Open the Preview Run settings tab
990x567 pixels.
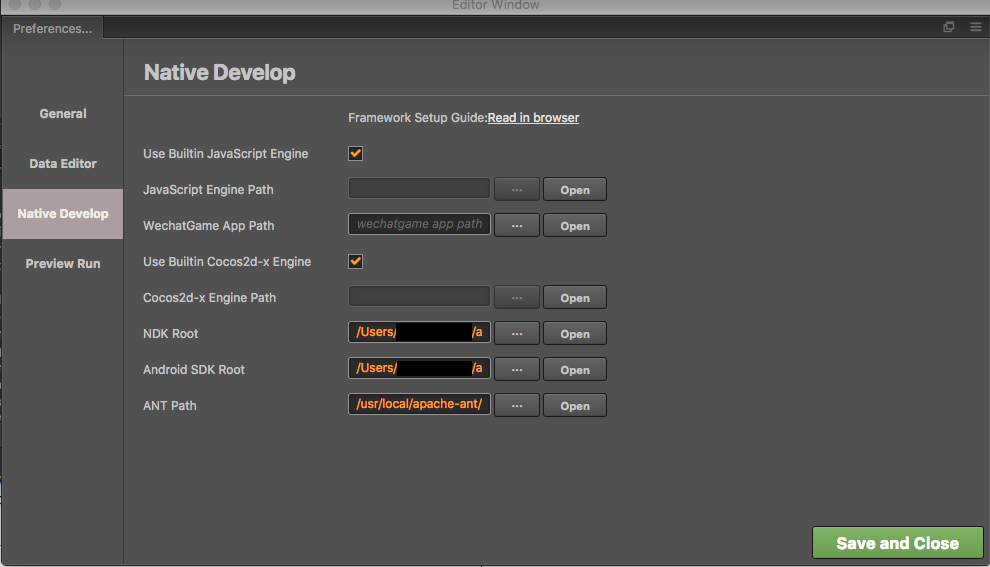tap(63, 264)
